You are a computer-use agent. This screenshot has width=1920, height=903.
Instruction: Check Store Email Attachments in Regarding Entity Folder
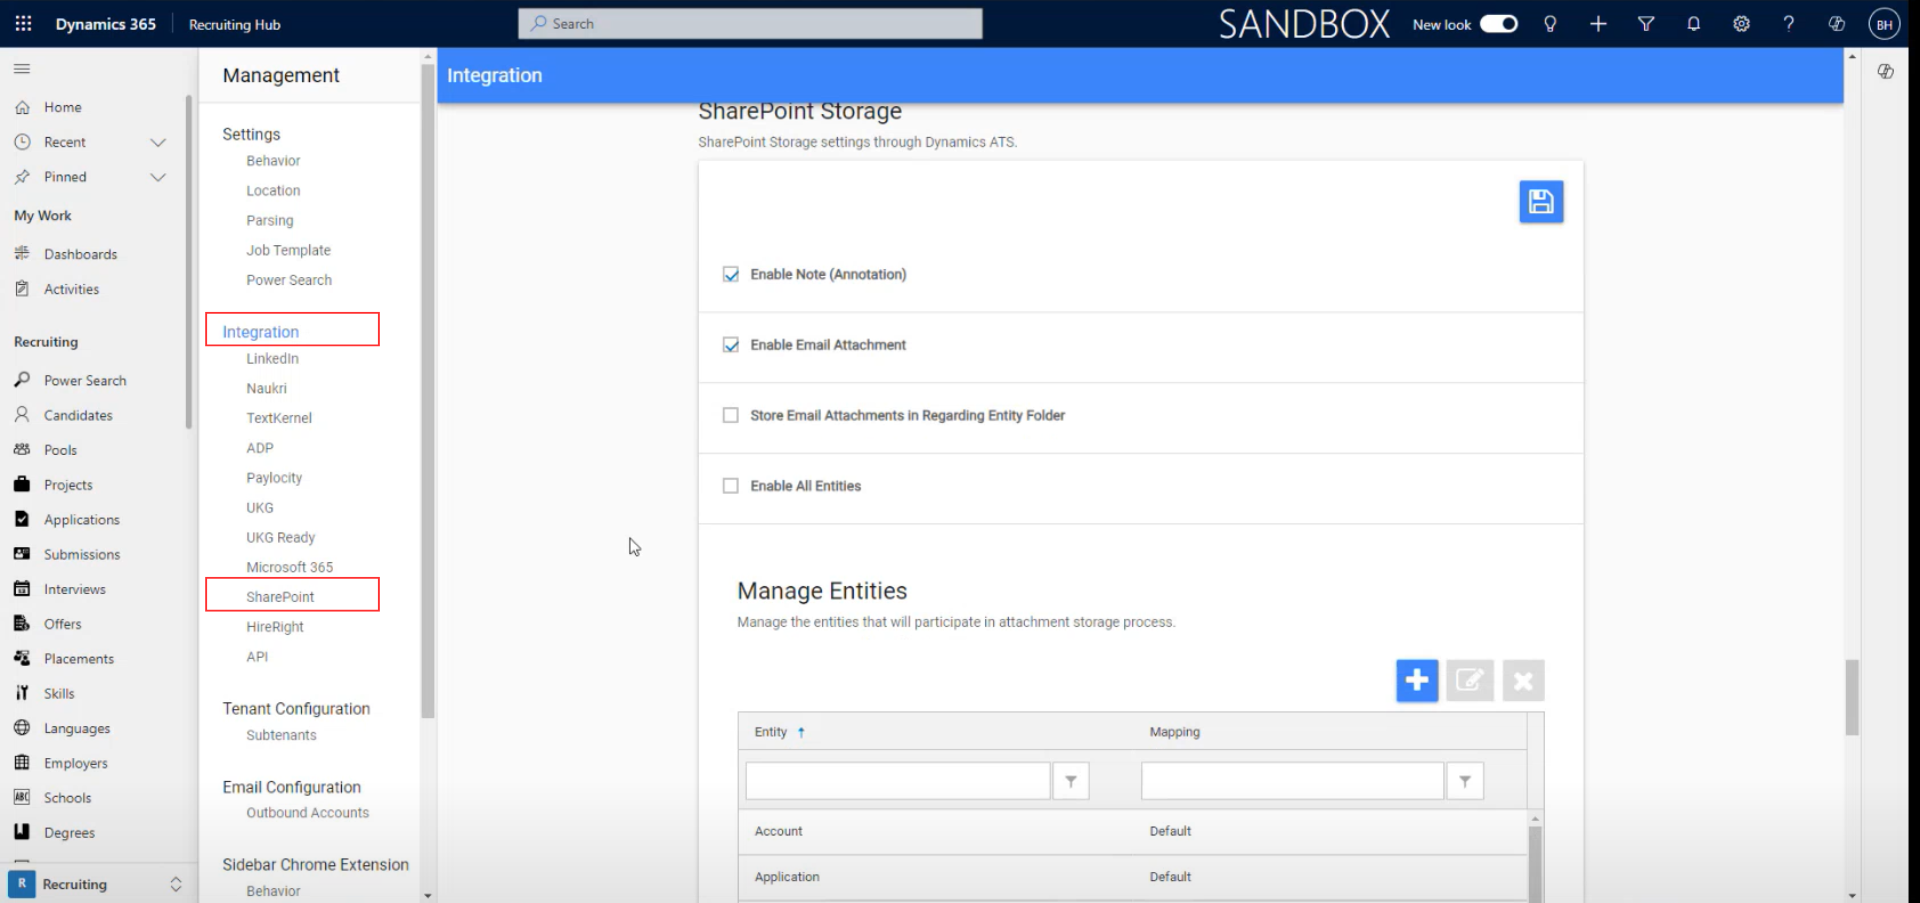[x=731, y=415]
